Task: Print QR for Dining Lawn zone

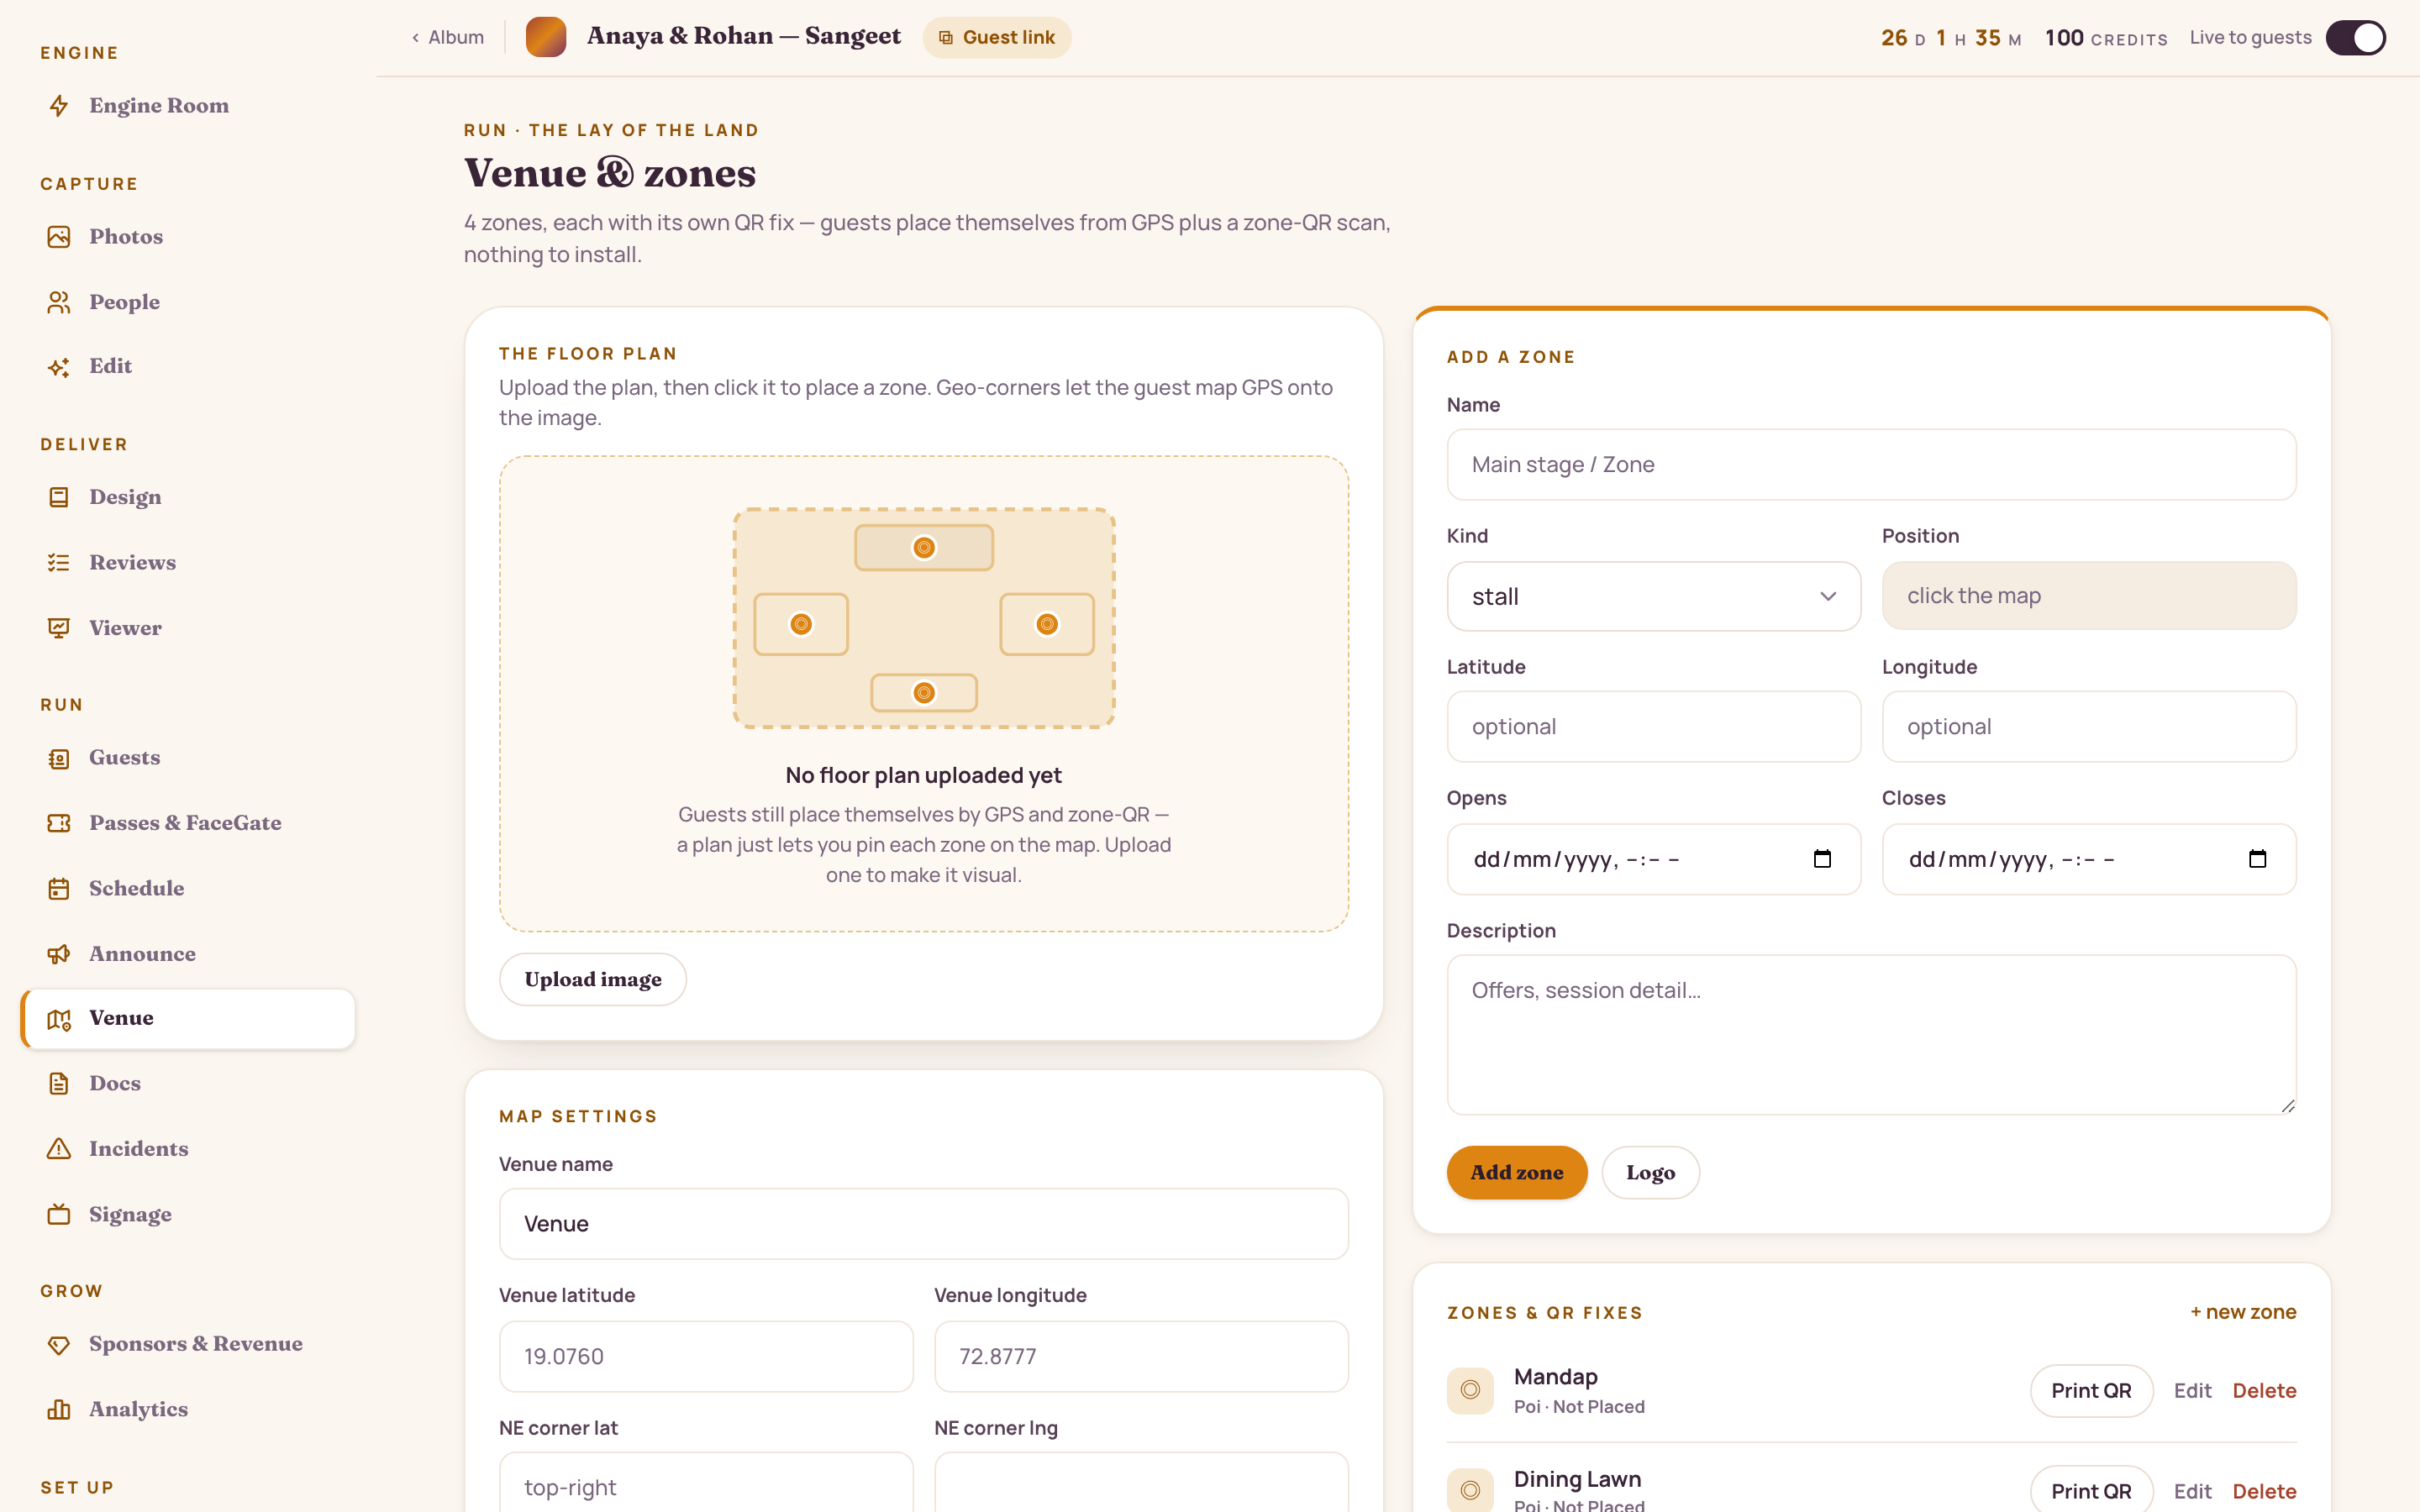Action: pos(2091,1490)
